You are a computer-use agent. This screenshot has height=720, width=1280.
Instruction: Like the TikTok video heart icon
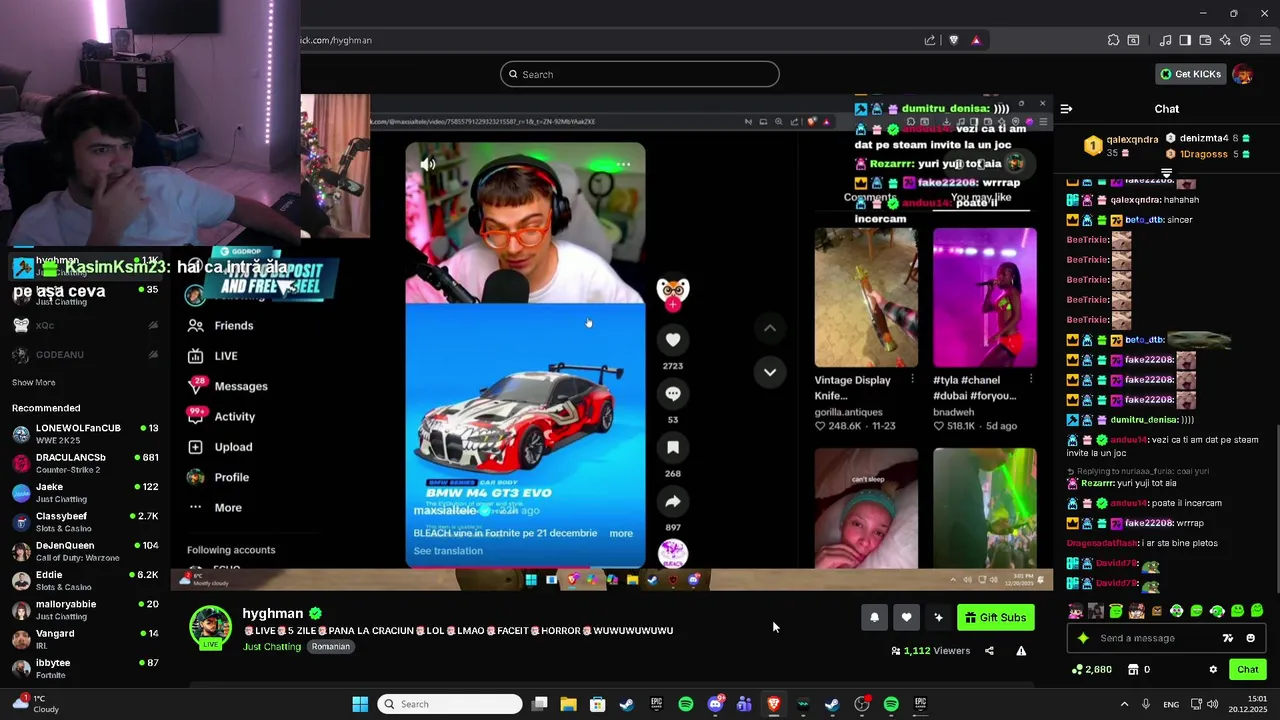[673, 340]
